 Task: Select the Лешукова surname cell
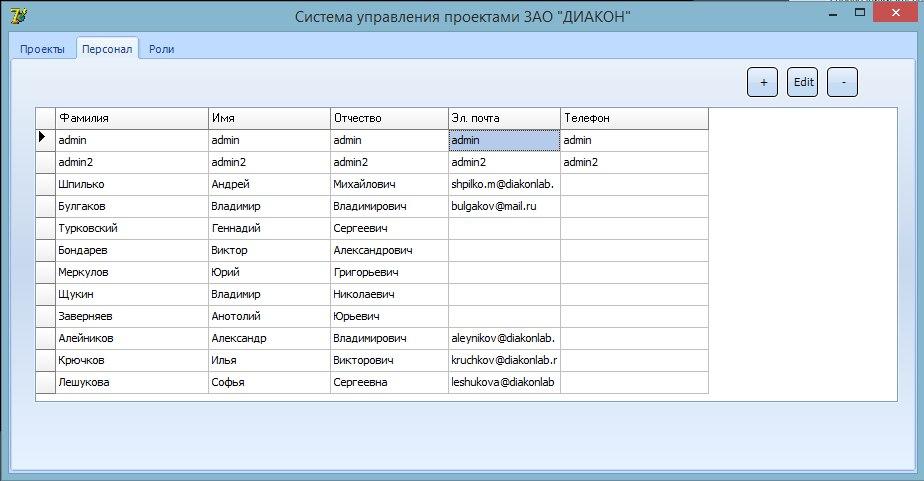click(x=131, y=382)
